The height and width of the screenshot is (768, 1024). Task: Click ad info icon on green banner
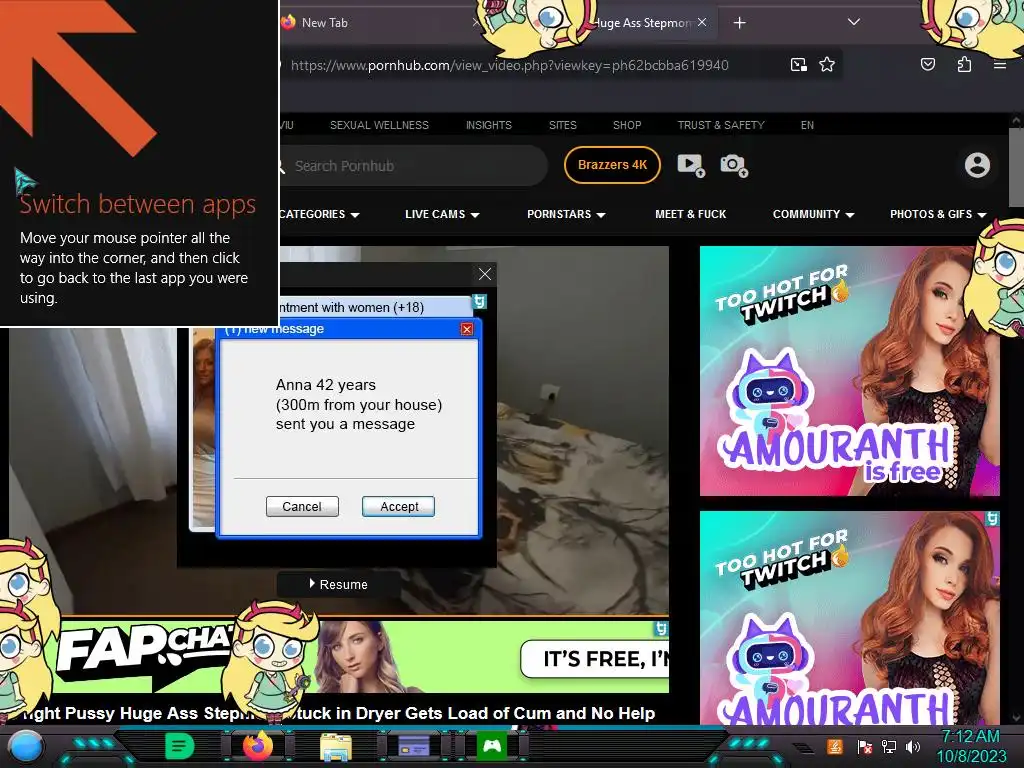661,628
